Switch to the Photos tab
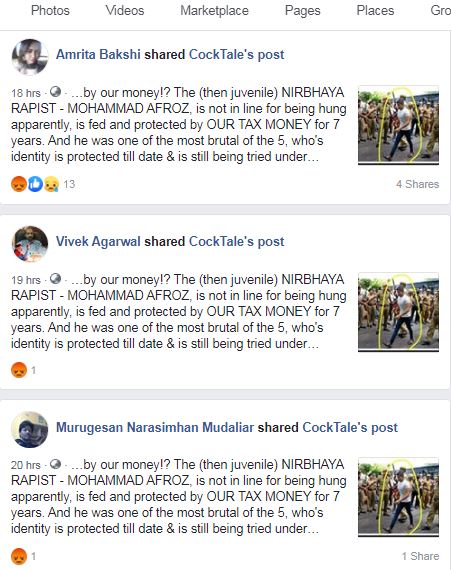This screenshot has width=451, height=570. pos(50,11)
